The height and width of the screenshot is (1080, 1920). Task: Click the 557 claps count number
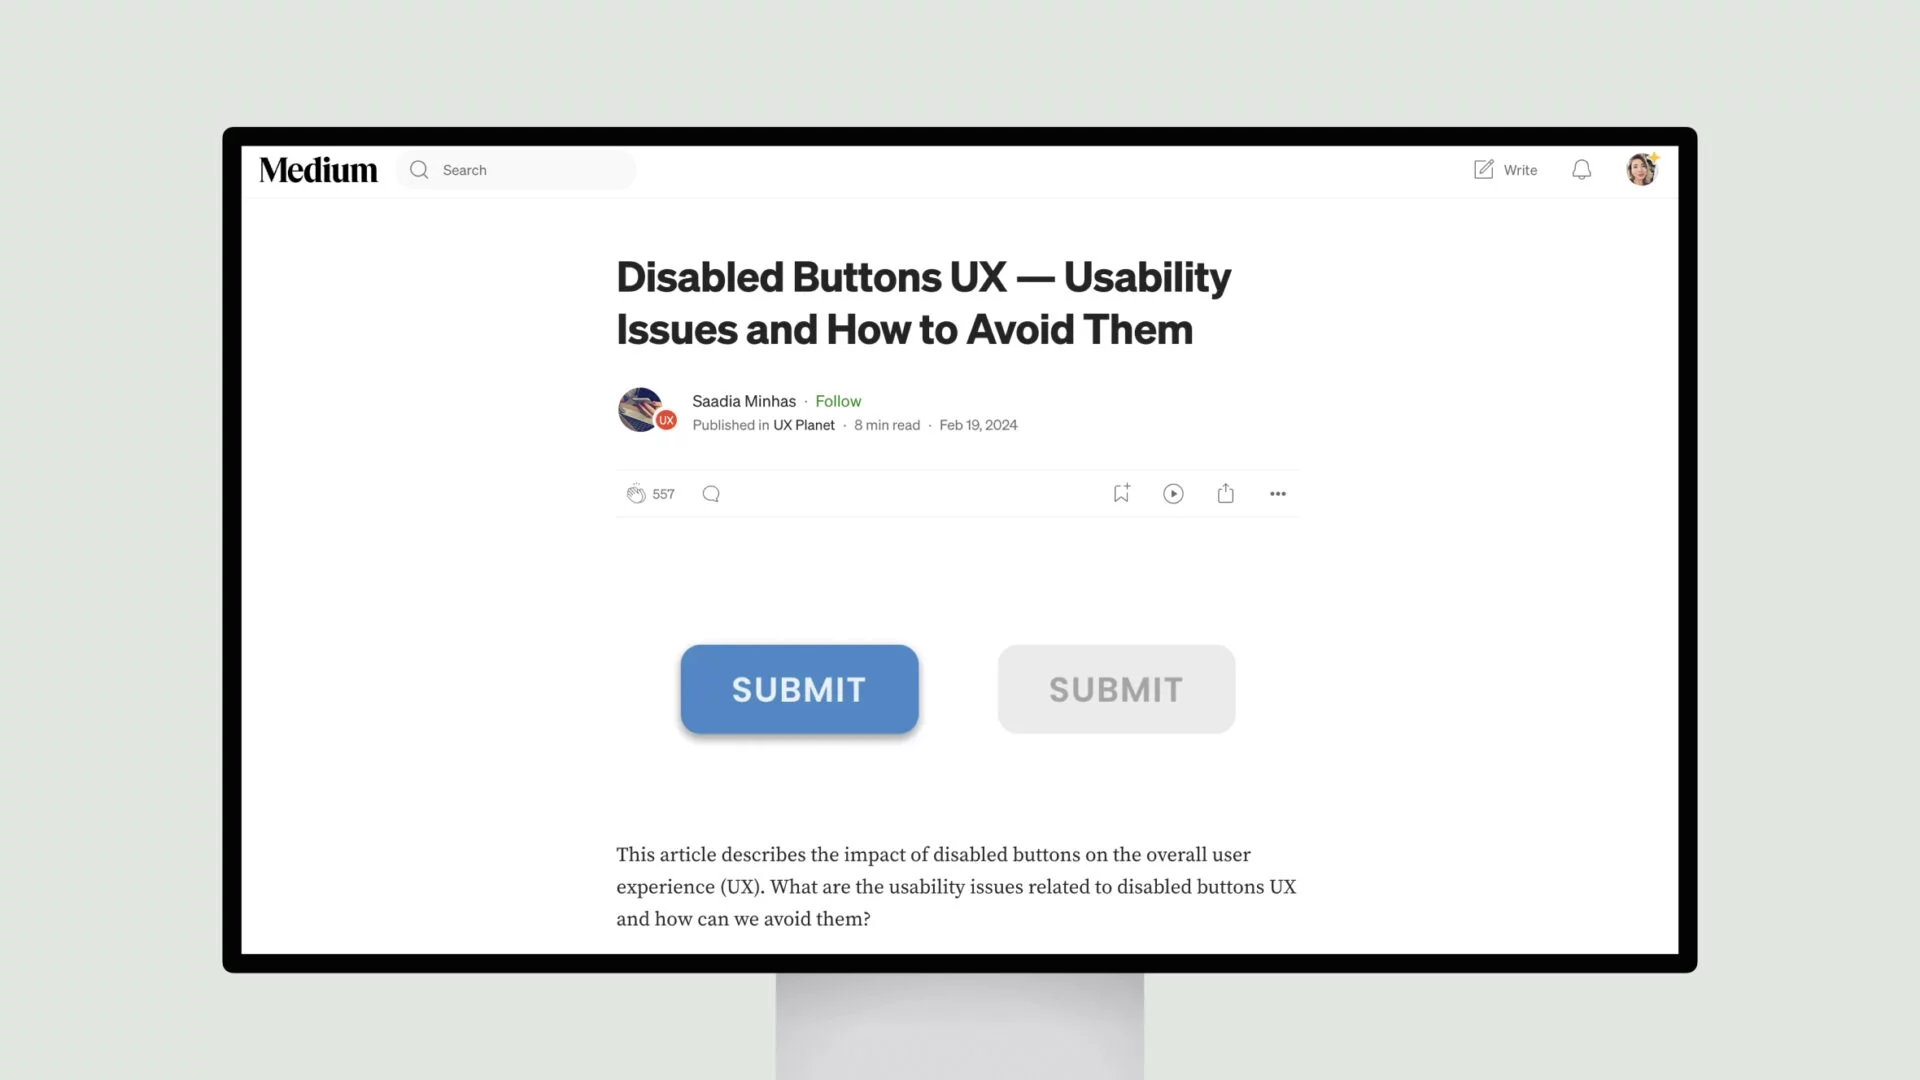[x=663, y=493]
